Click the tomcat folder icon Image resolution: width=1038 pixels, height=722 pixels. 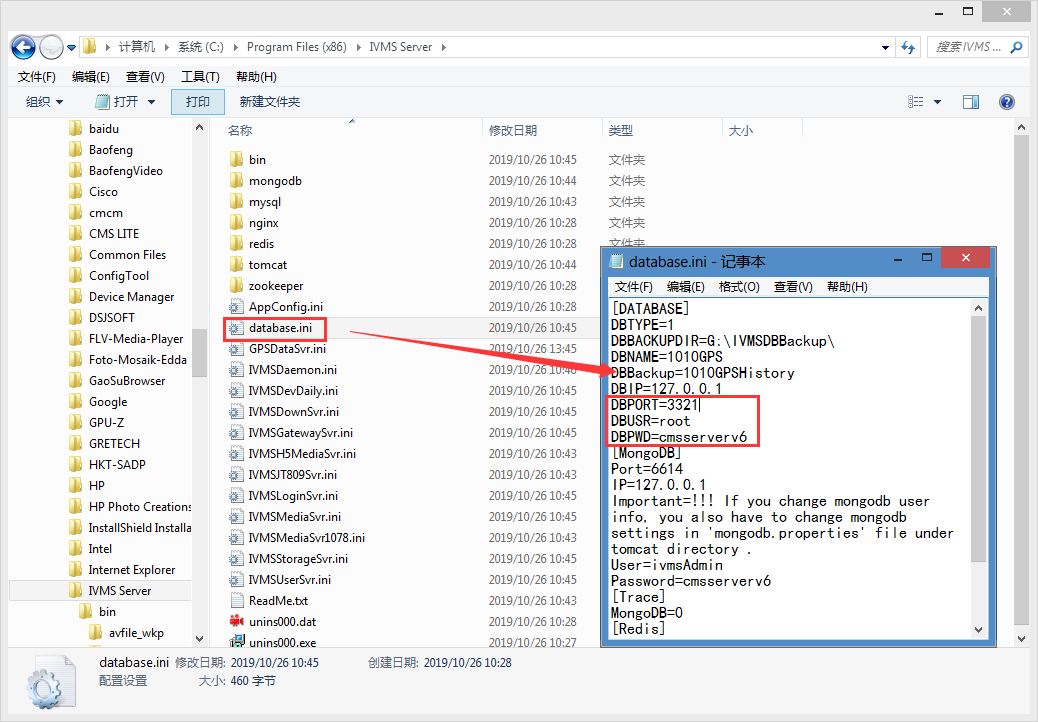(236, 265)
